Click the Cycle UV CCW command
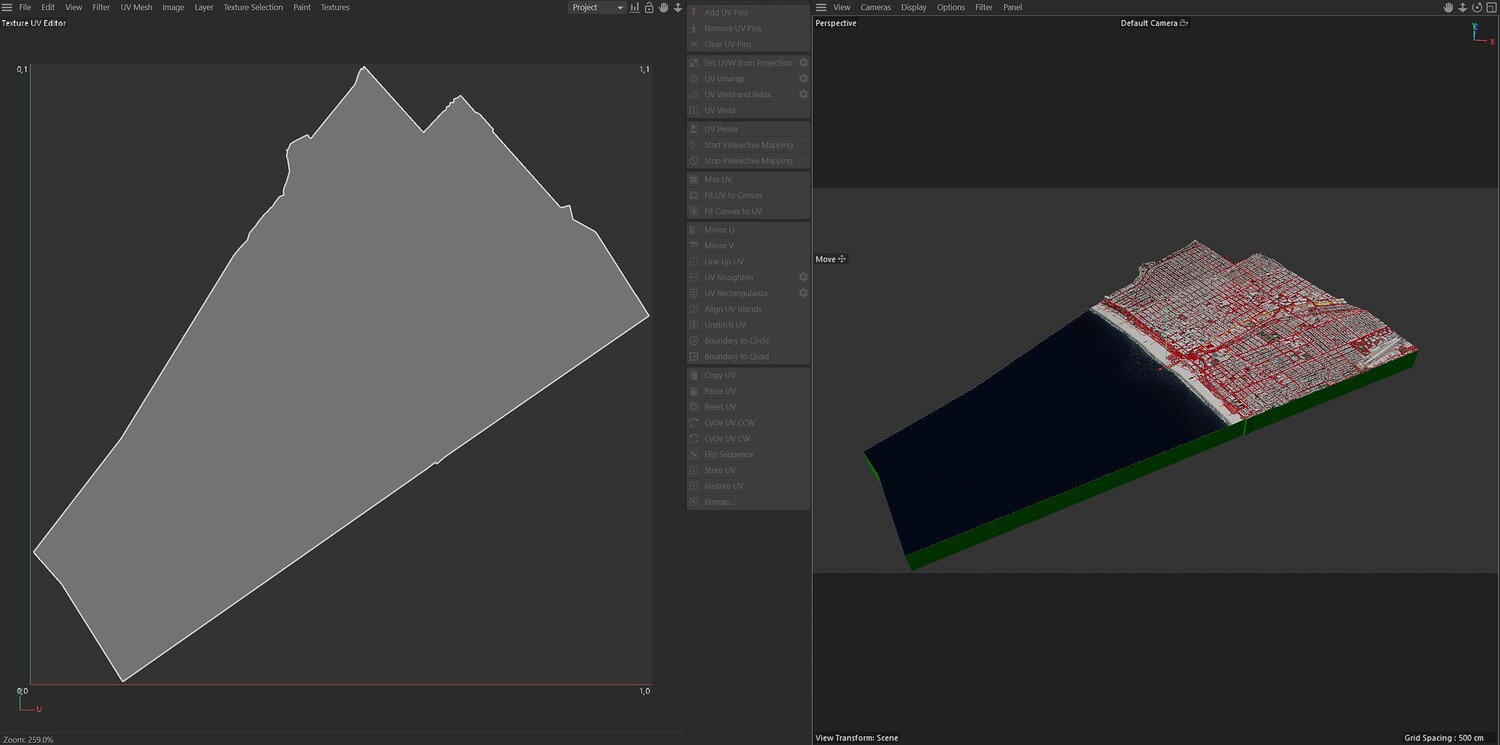This screenshot has width=1500, height=745. click(748, 423)
